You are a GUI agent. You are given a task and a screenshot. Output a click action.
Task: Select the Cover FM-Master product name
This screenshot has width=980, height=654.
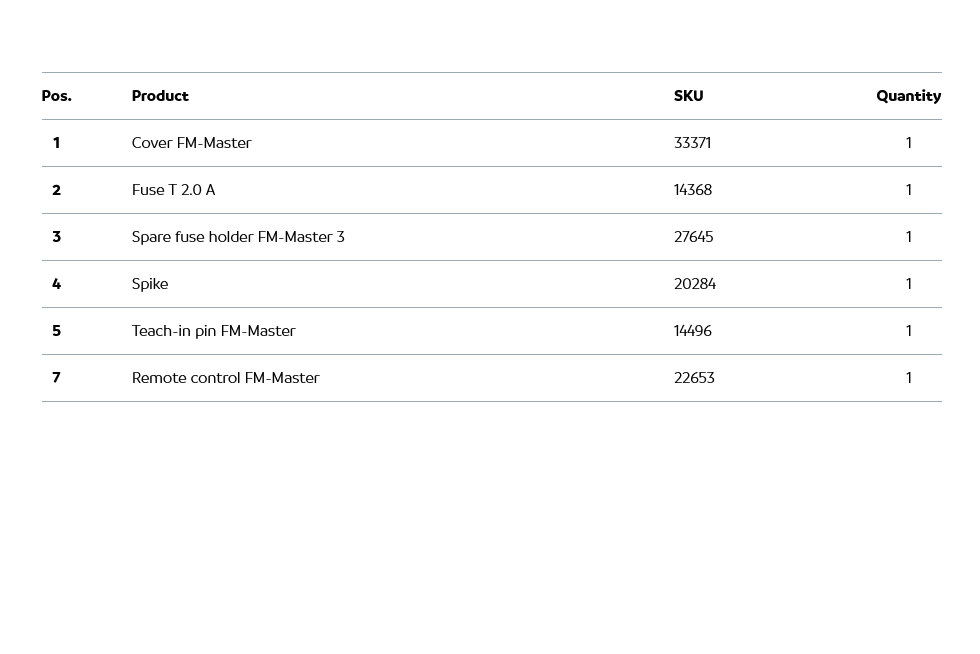click(x=191, y=143)
